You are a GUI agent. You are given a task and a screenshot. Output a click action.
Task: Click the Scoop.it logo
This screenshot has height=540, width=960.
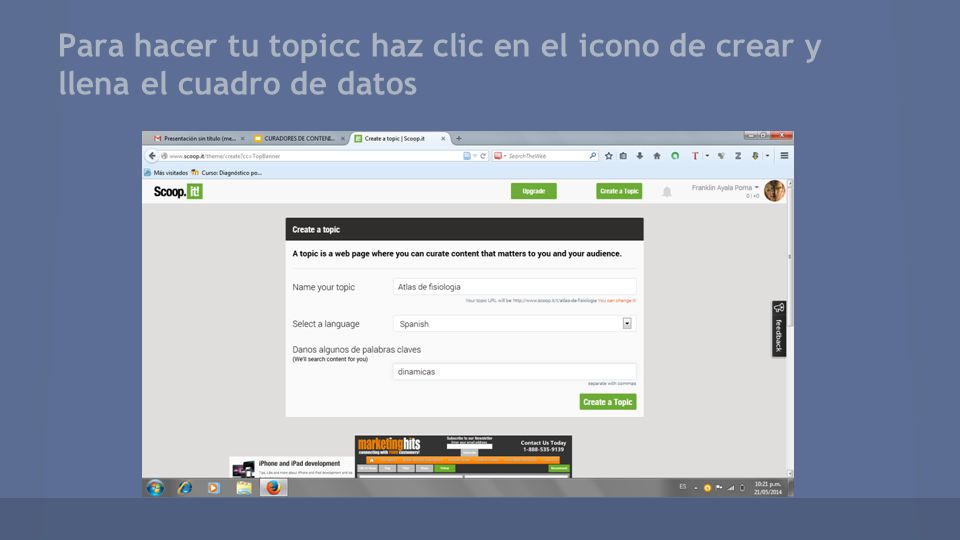(x=178, y=192)
